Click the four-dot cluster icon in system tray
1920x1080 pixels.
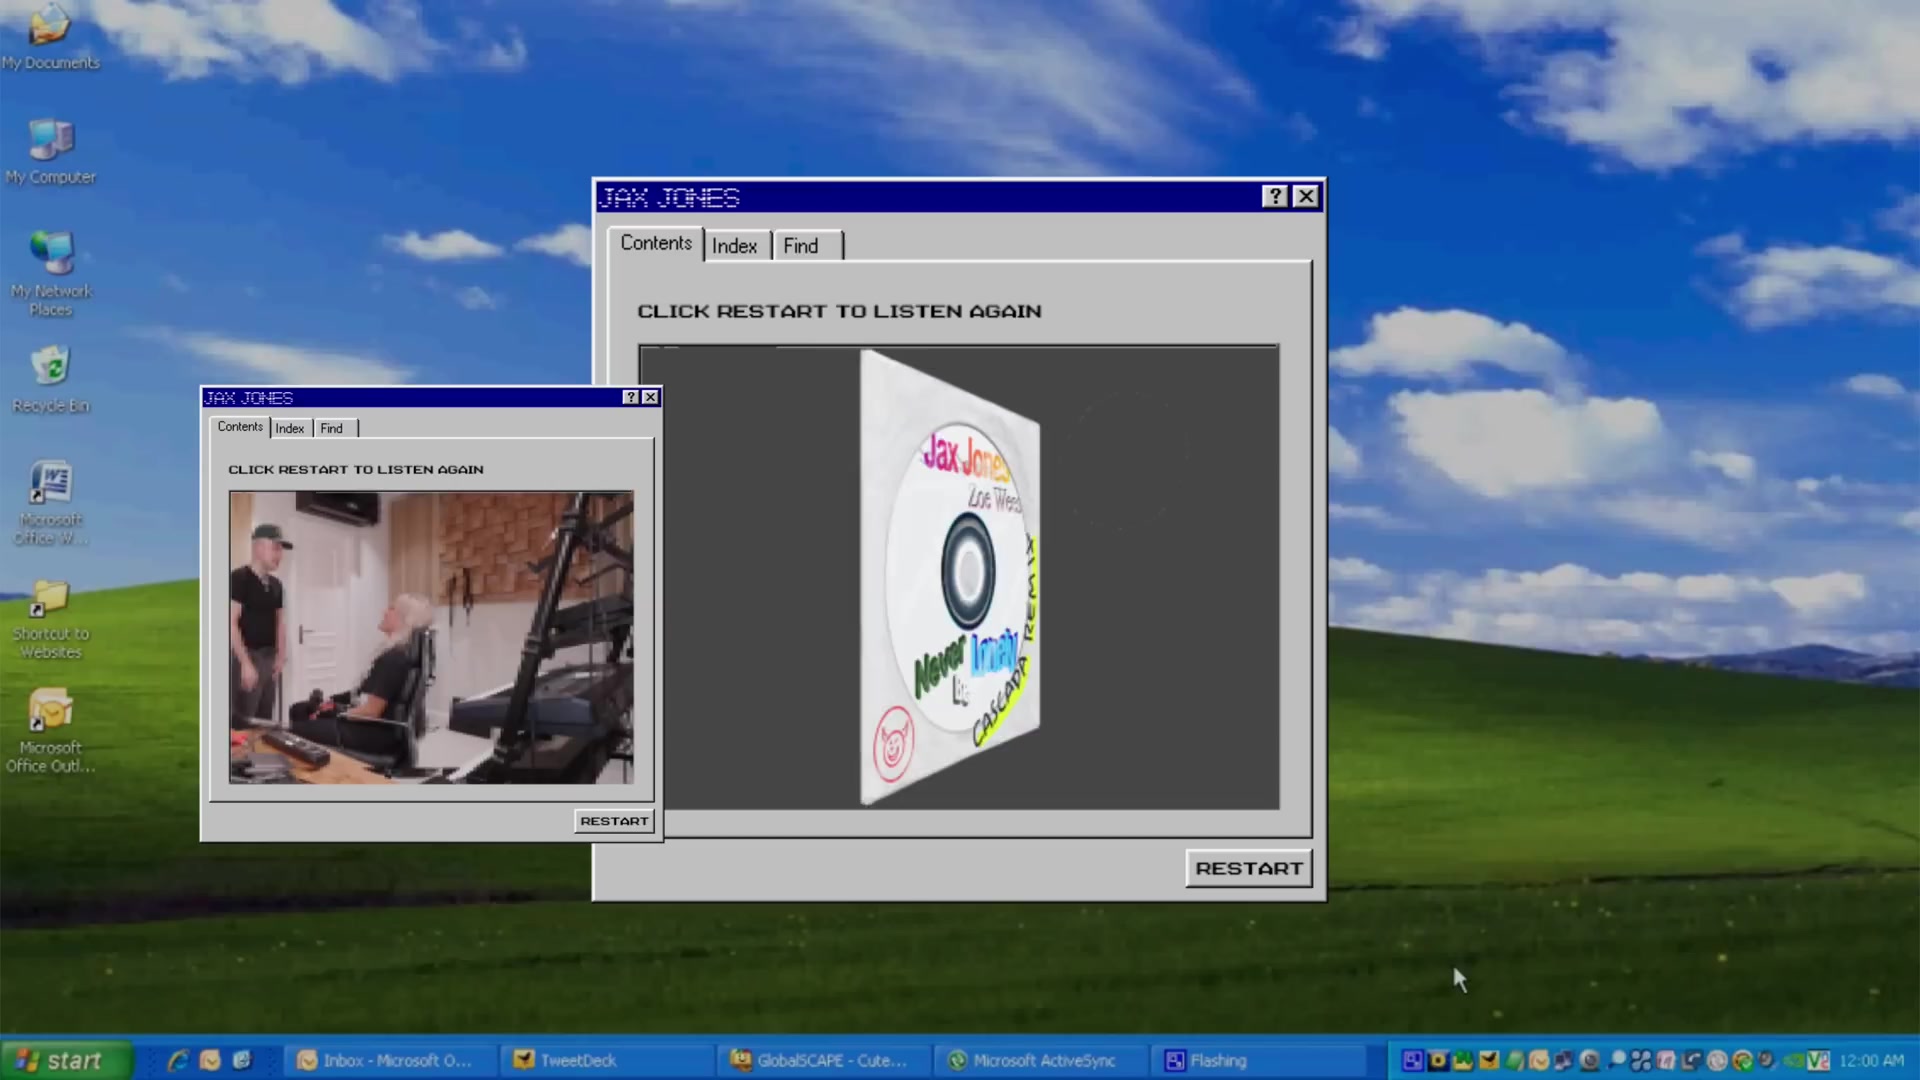coord(1641,1060)
